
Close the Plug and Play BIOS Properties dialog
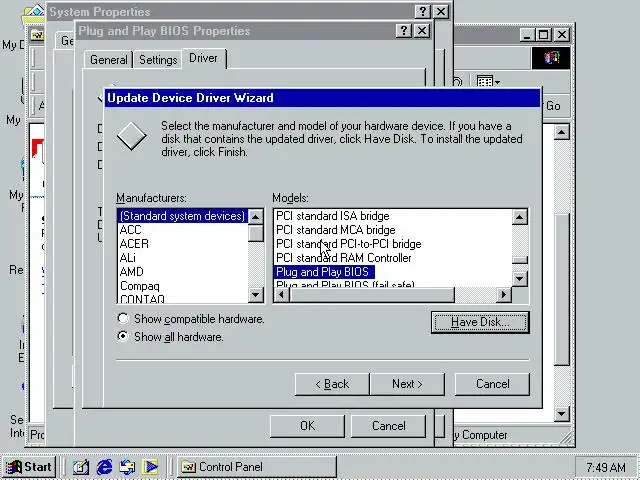(422, 31)
